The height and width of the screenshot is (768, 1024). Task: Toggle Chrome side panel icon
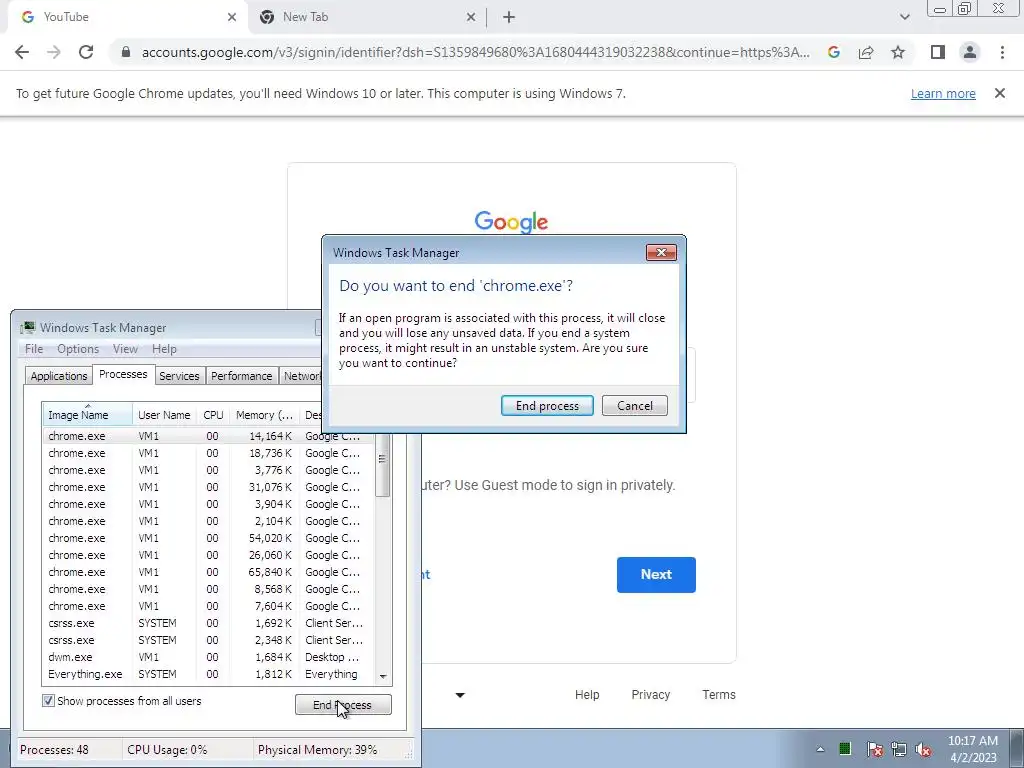click(938, 52)
